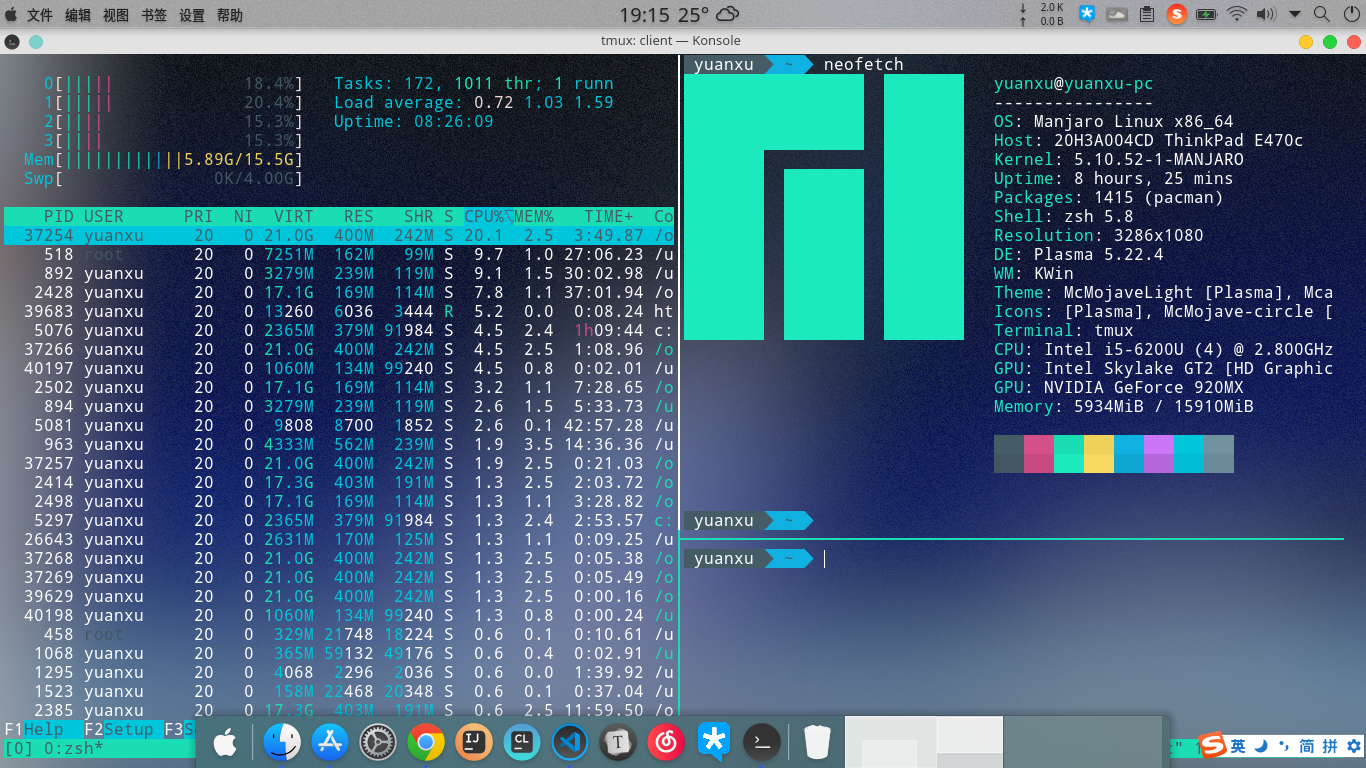
Task: Open the window thumbnail preview in the dock
Action: [924, 741]
